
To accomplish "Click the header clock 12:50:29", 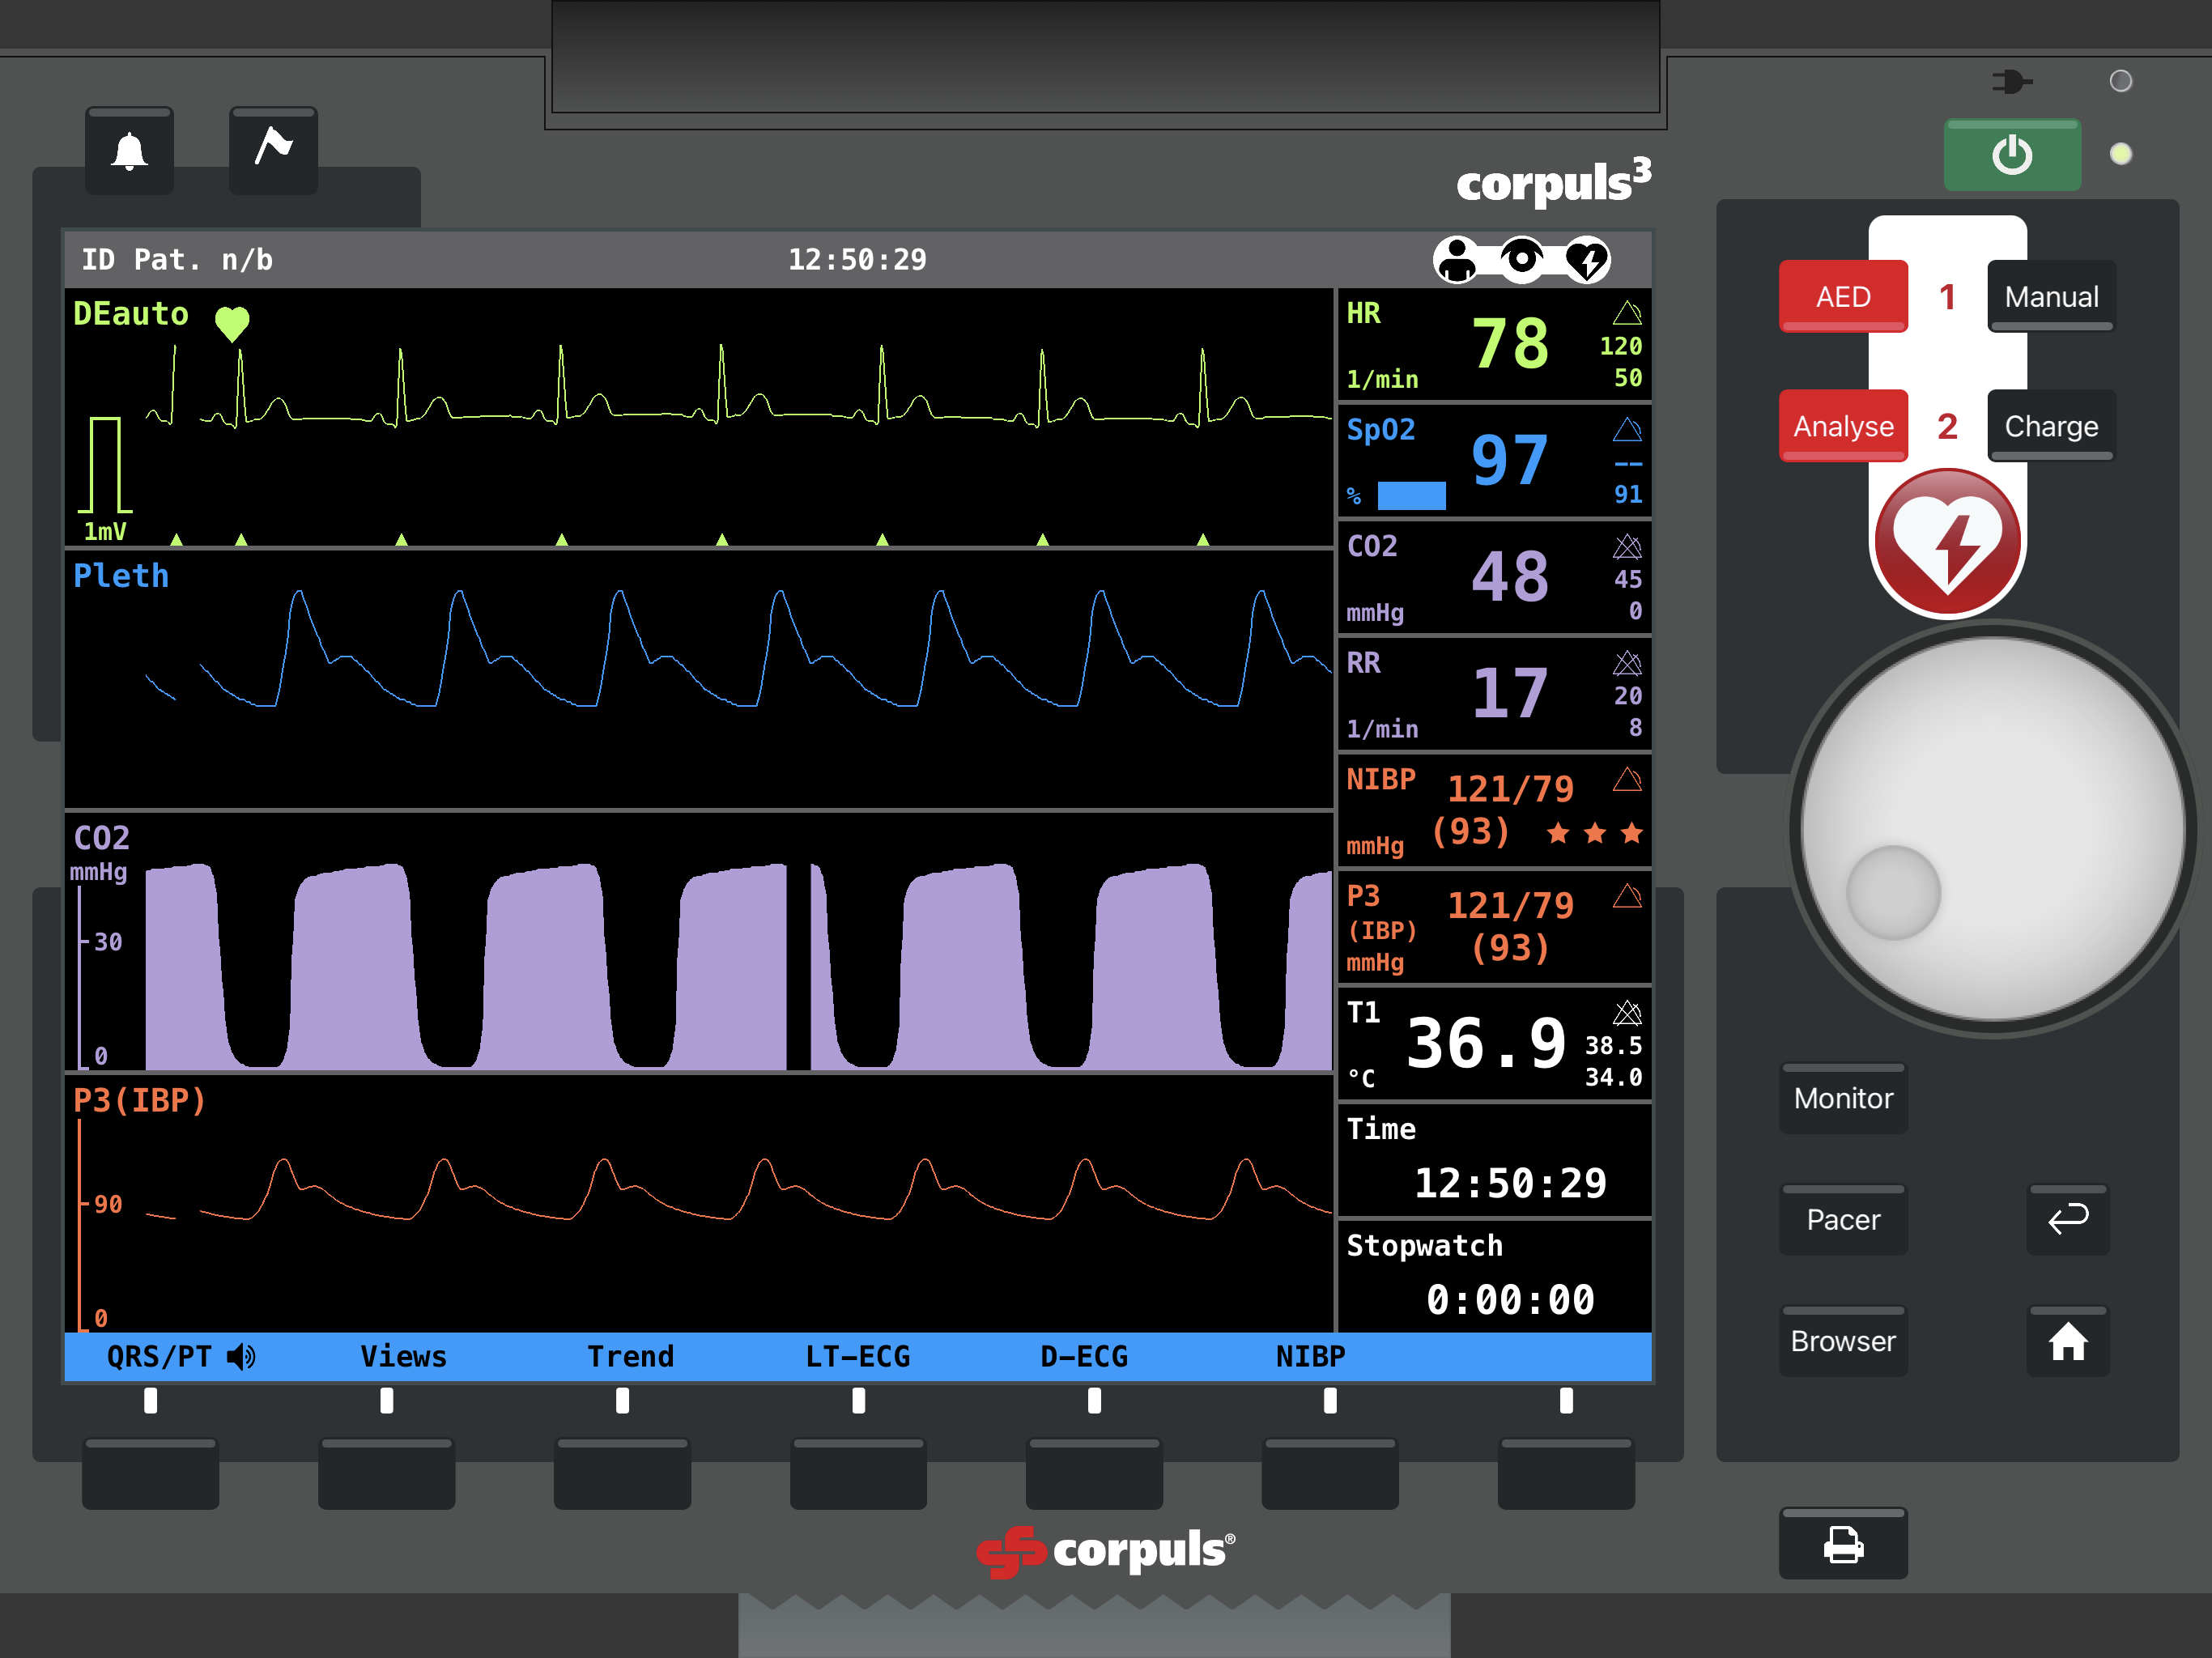I will coord(857,260).
